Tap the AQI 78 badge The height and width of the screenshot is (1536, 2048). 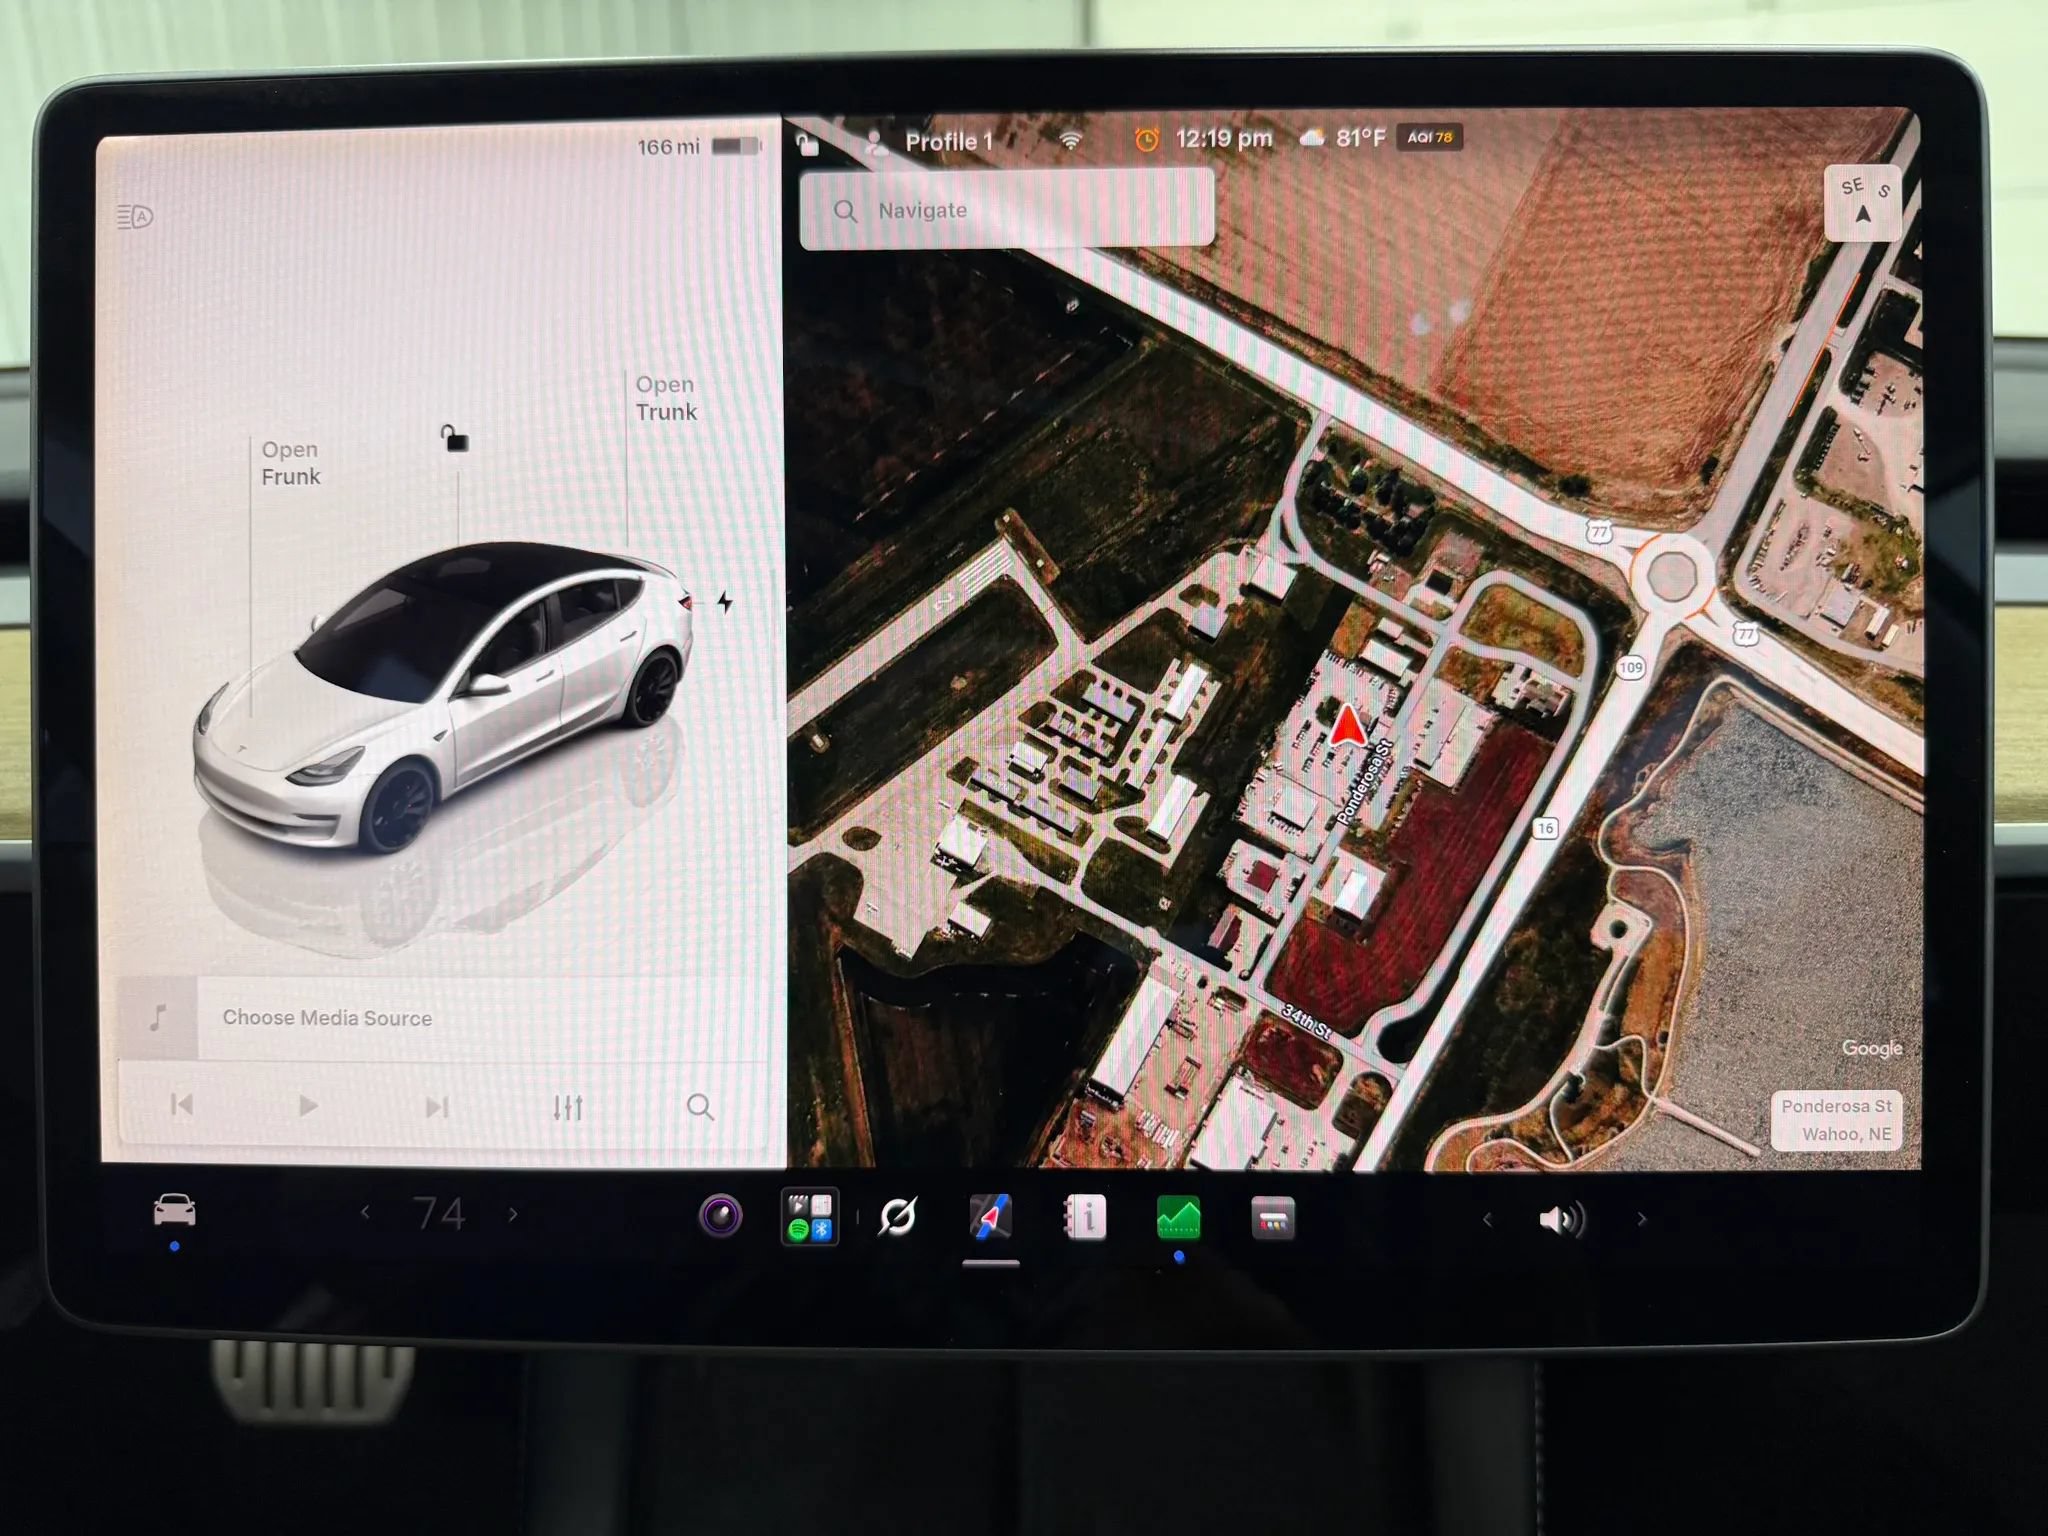point(1429,137)
